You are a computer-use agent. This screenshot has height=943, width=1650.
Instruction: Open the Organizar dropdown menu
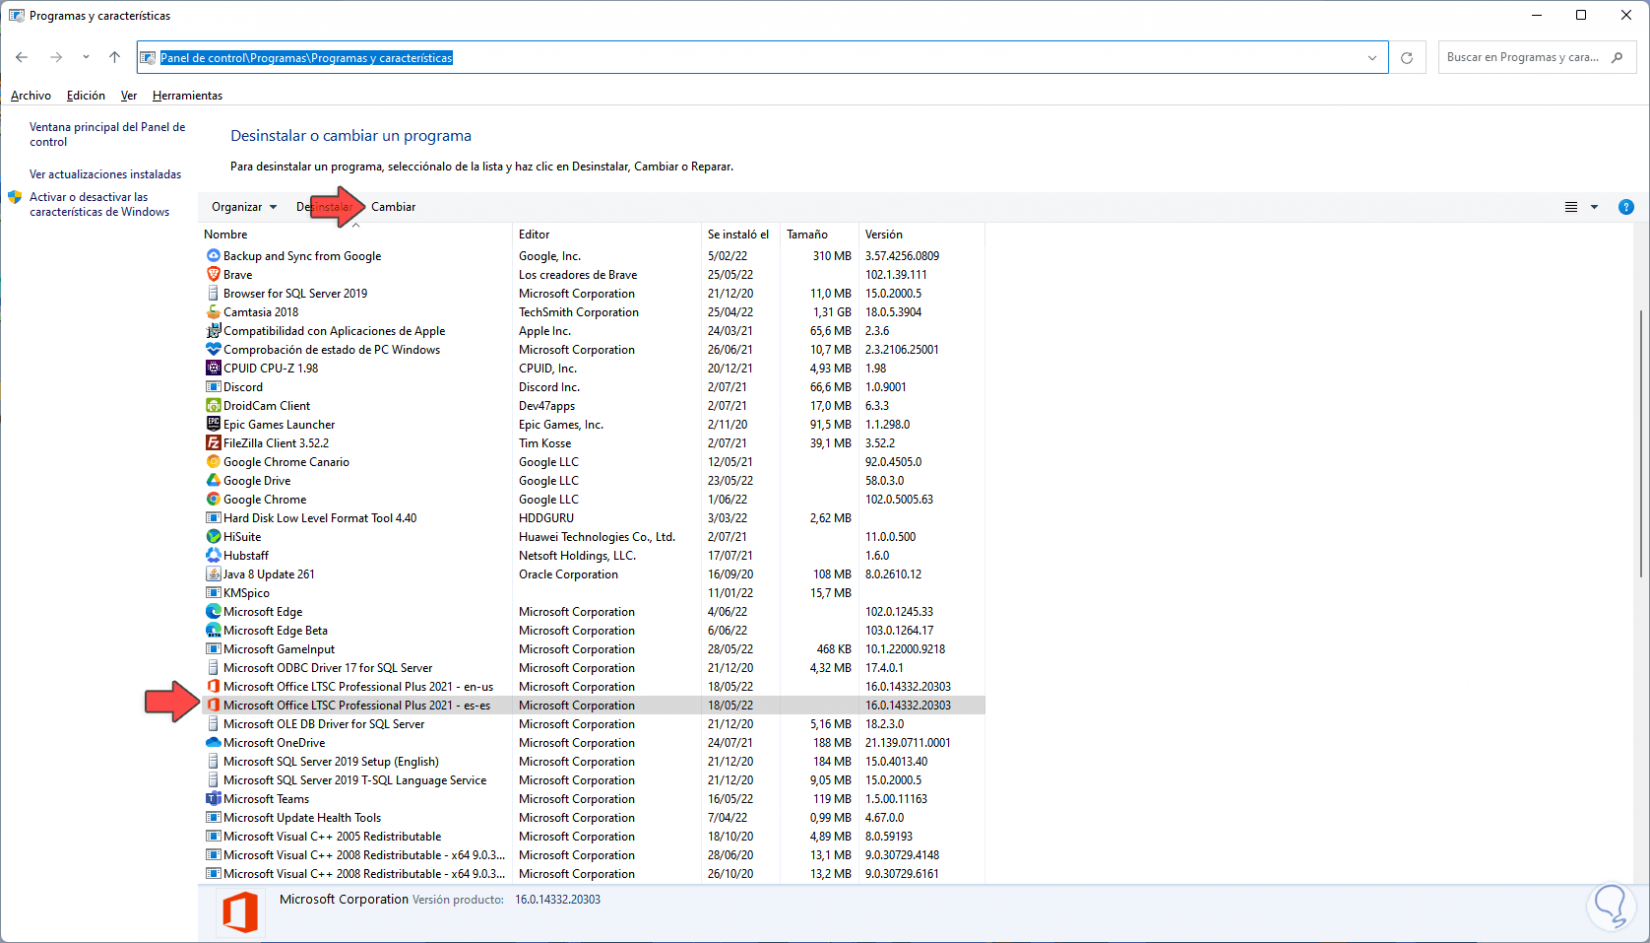click(x=244, y=207)
